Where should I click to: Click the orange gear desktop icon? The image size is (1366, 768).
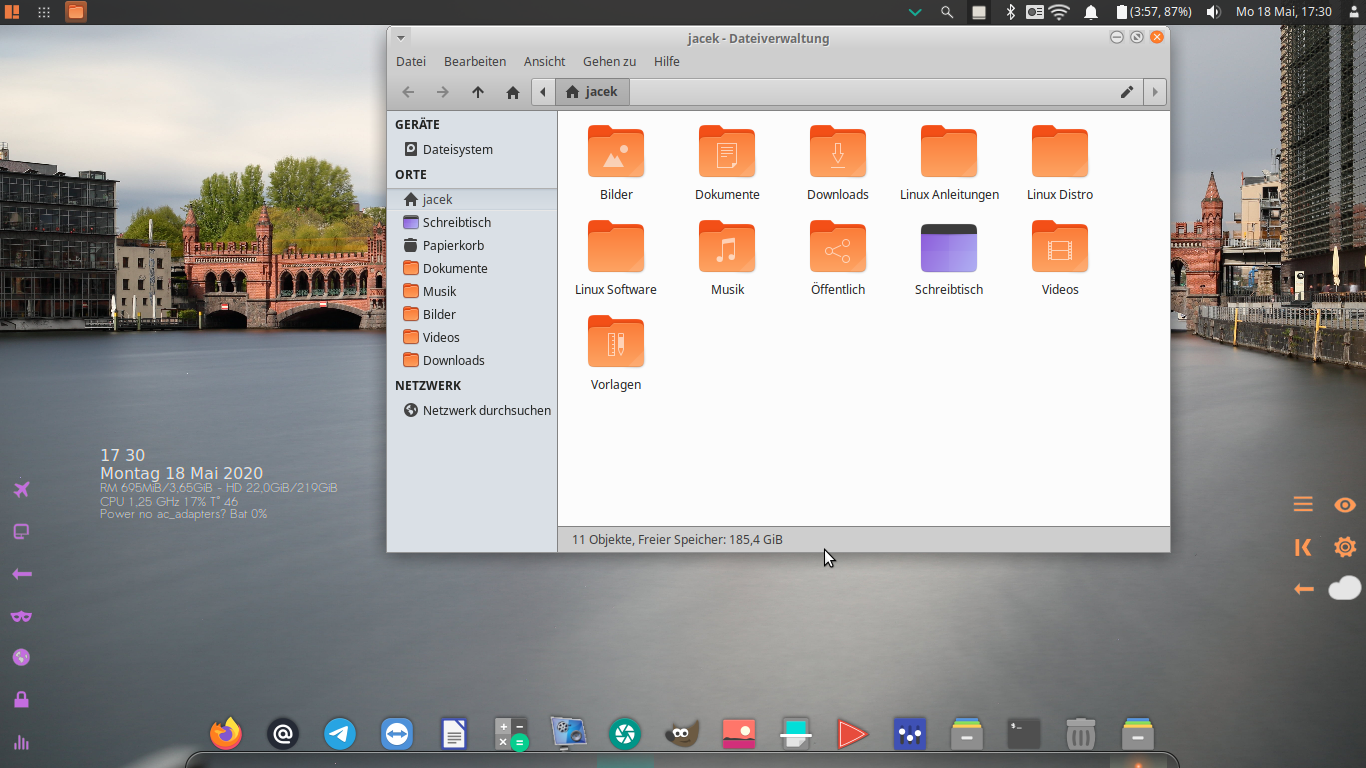pos(1345,547)
